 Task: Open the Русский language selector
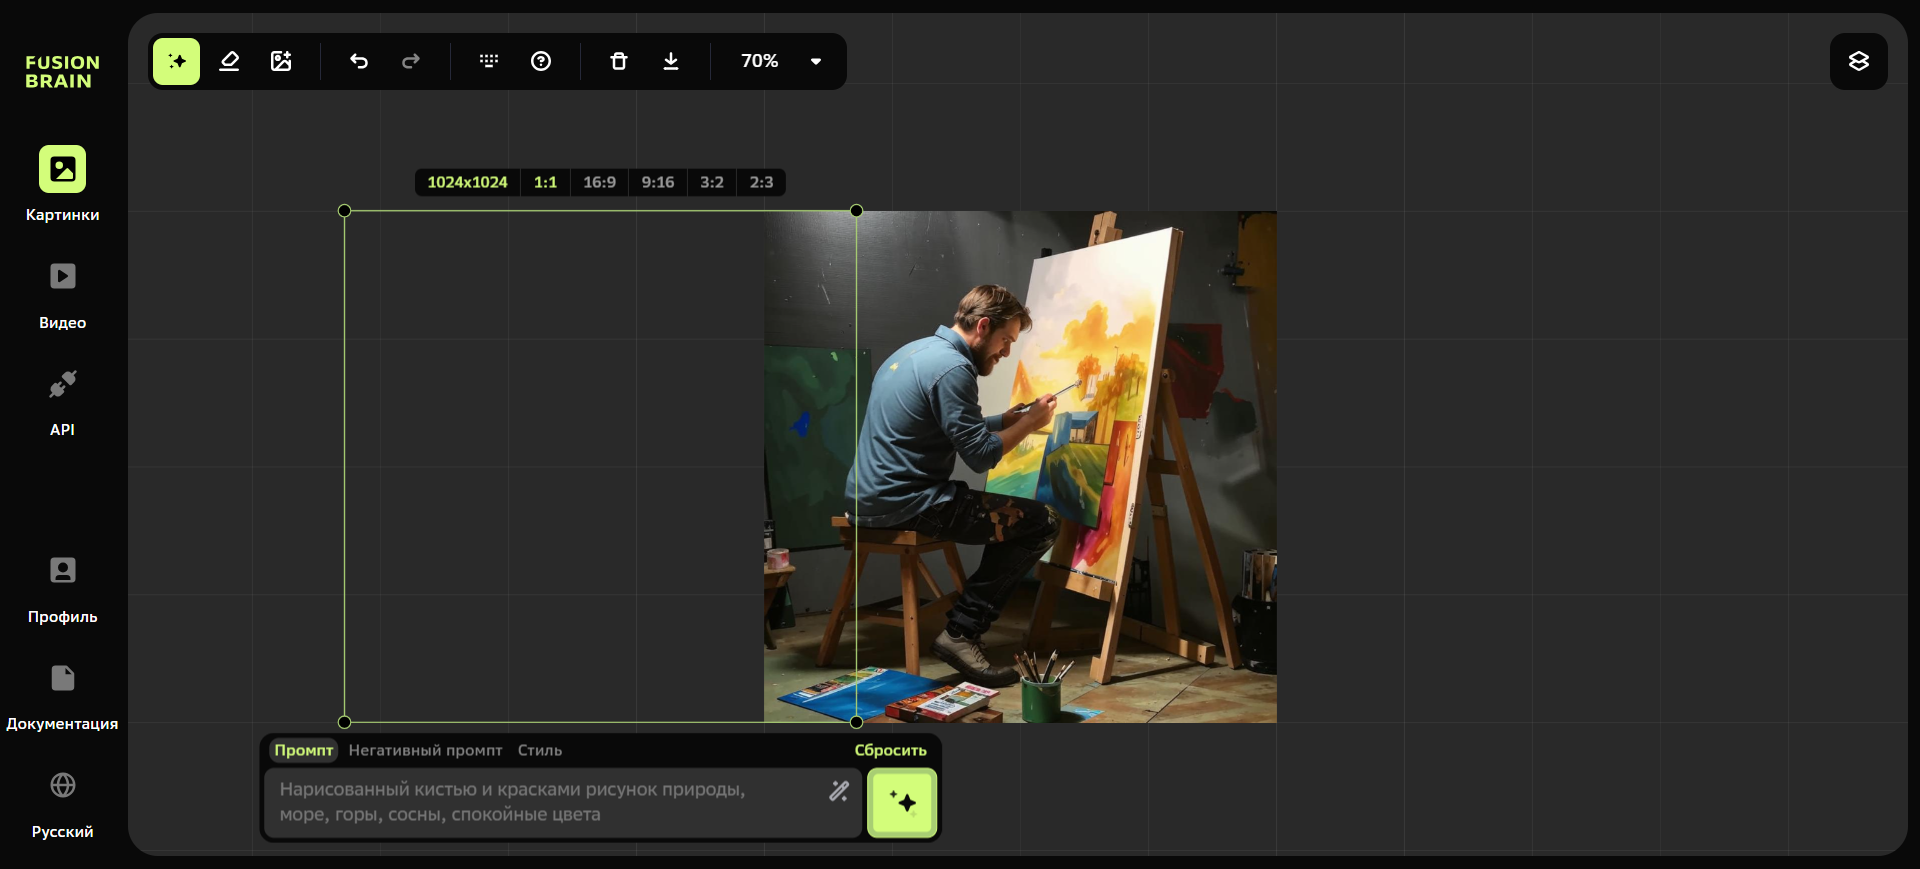tap(62, 803)
